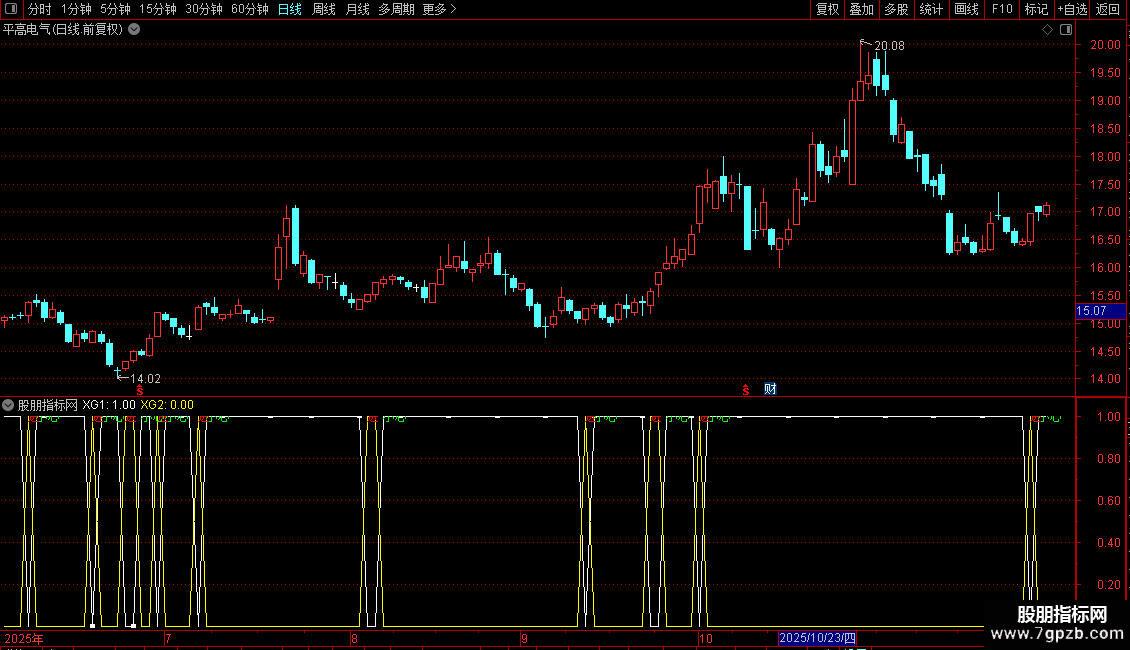Click the red dollar marker below 14.02 low
Image resolution: width=1130 pixels, height=650 pixels.
[140, 390]
